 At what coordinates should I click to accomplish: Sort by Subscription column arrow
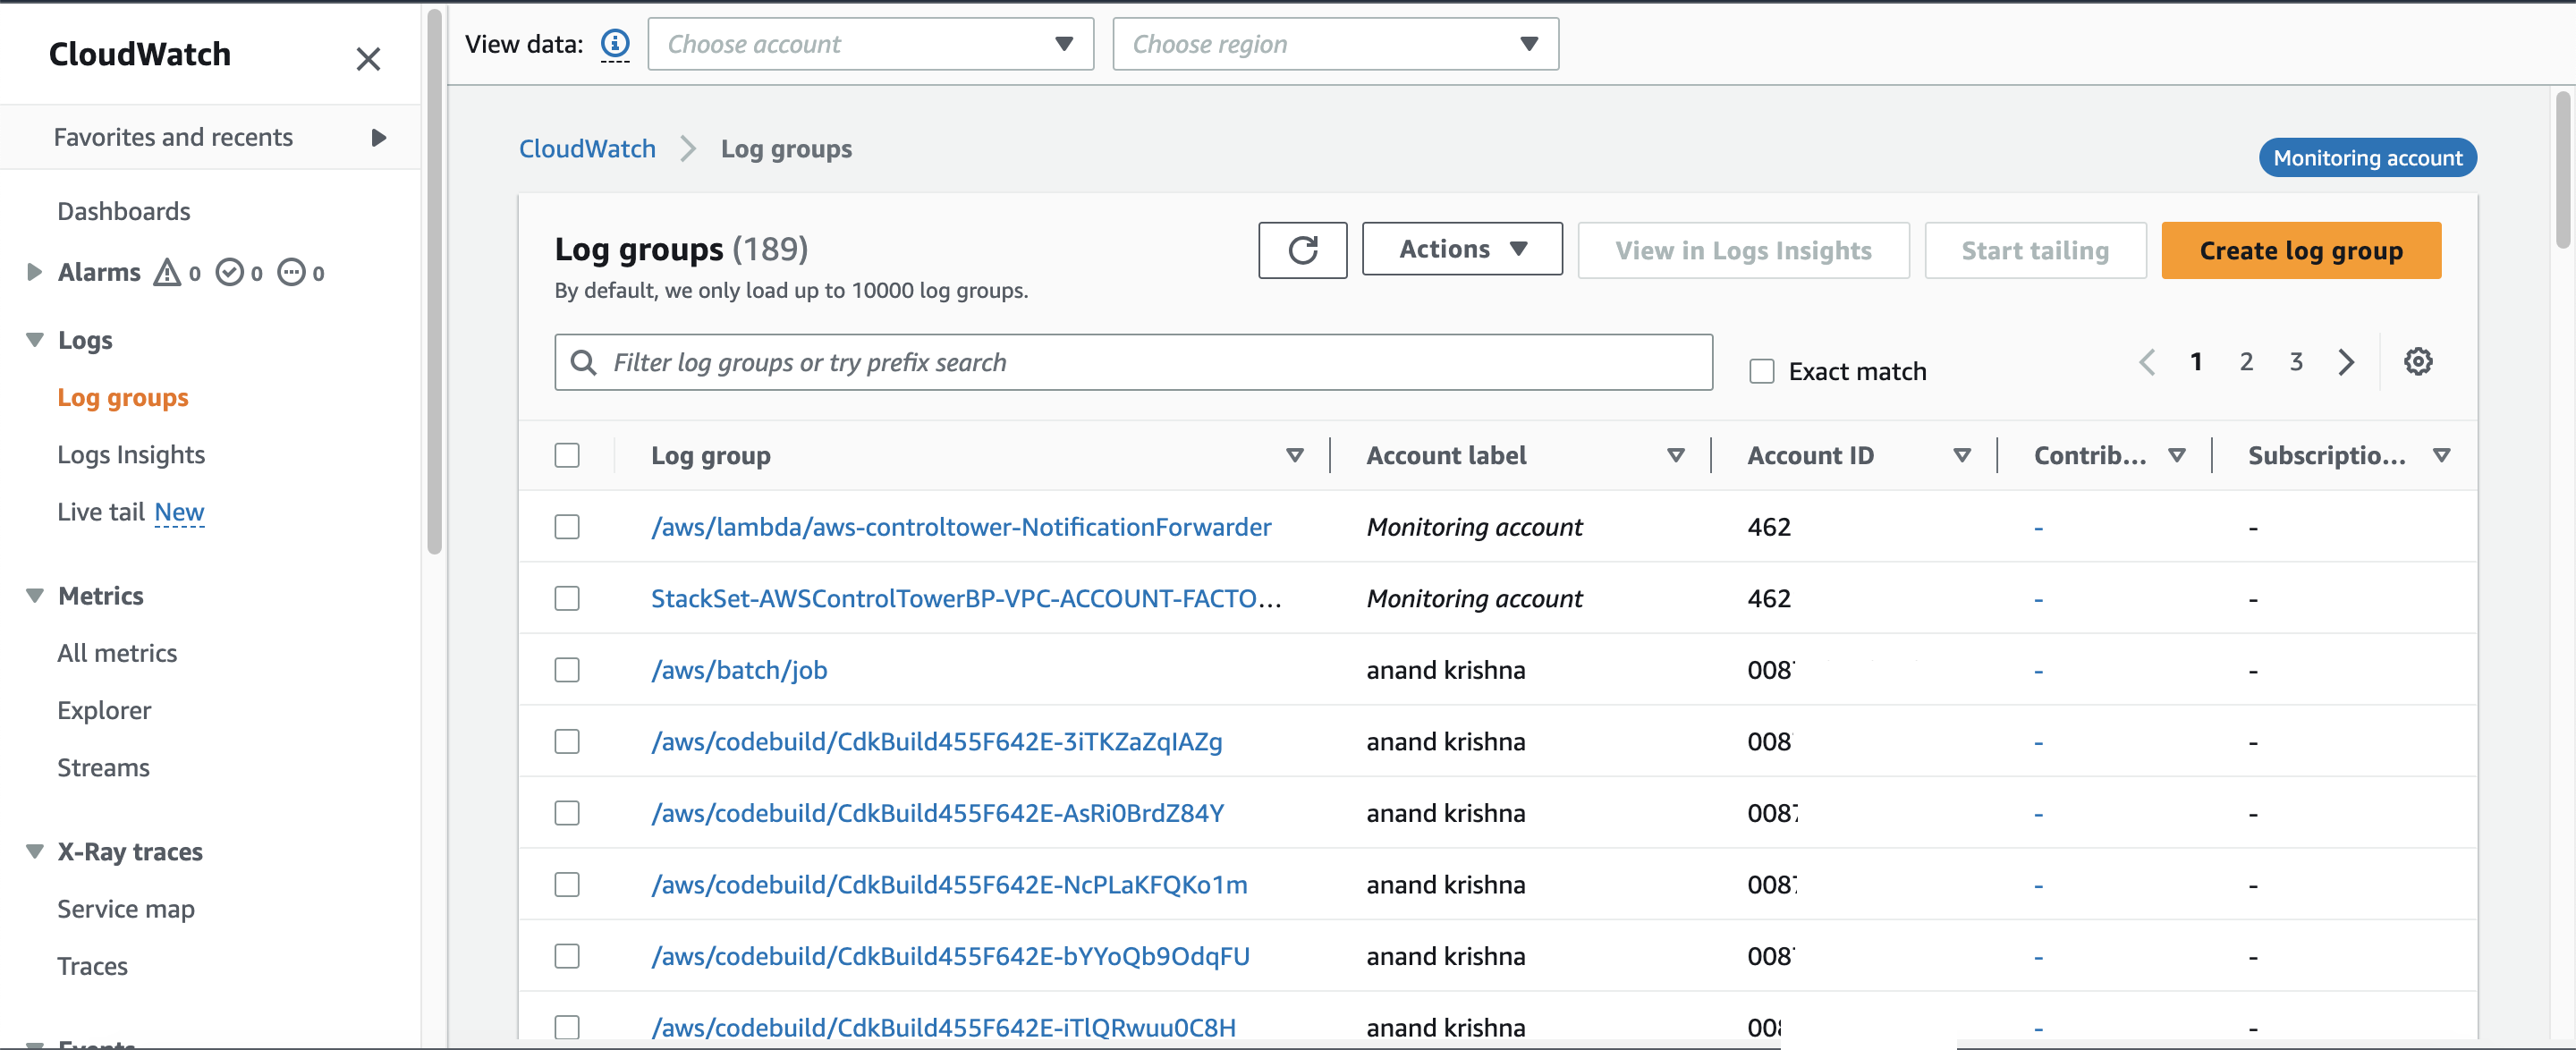coord(2441,455)
